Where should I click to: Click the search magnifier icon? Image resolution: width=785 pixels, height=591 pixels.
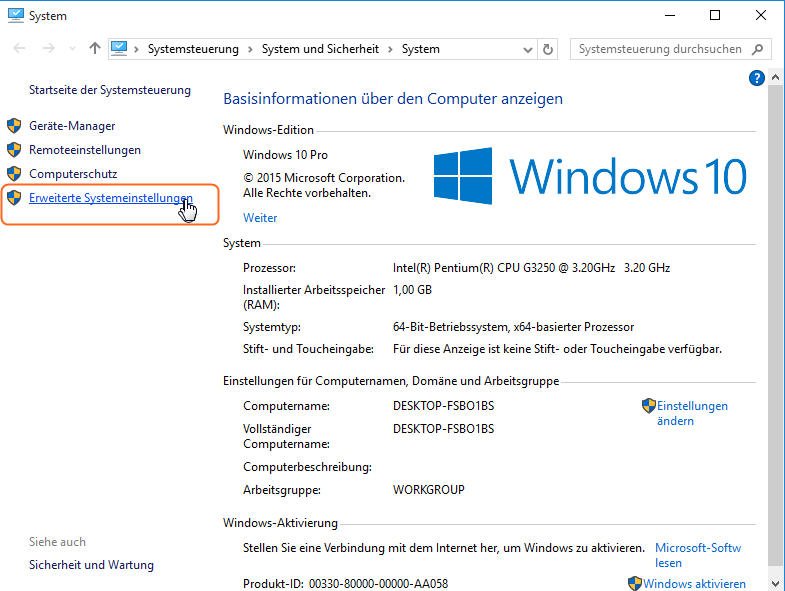[757, 49]
